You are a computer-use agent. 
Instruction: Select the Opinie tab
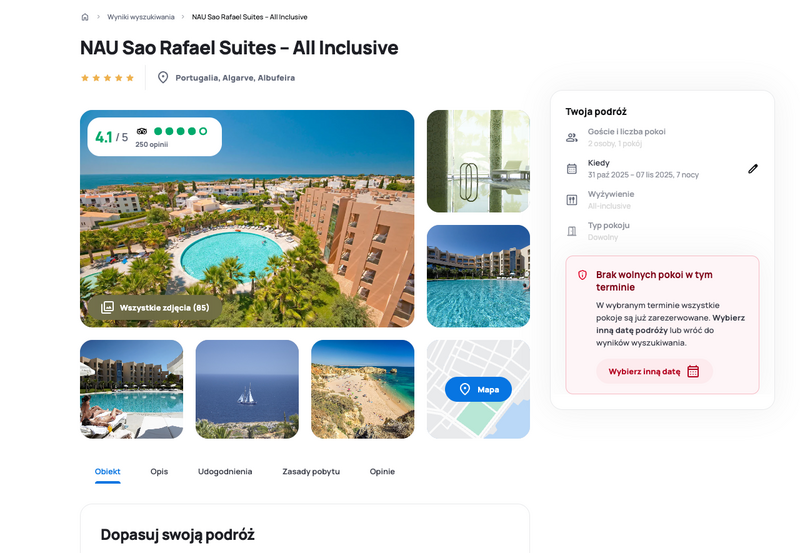(382, 471)
